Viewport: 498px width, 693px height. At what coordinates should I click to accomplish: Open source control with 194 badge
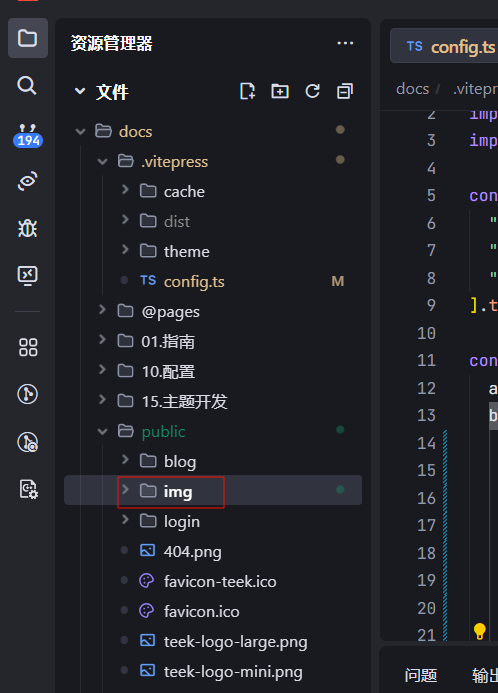(x=28, y=135)
